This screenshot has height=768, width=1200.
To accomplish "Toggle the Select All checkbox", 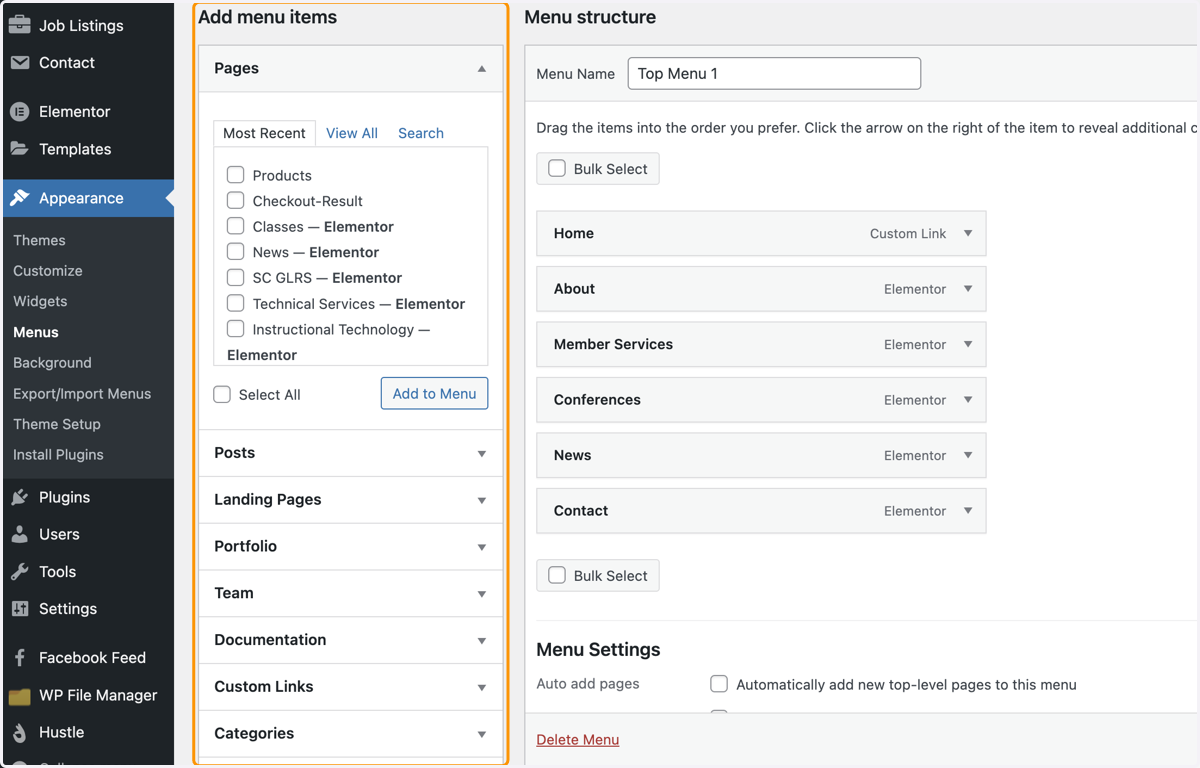I will (x=222, y=395).
